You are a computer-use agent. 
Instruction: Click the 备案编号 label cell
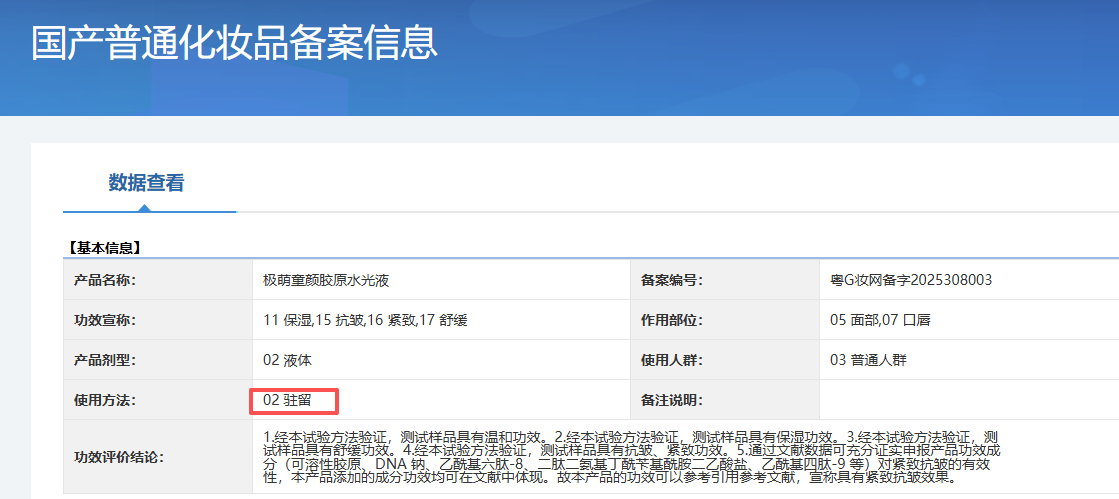point(672,280)
